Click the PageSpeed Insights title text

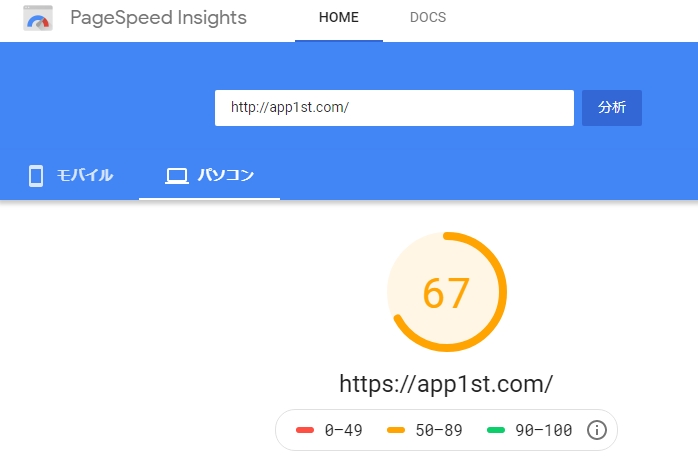158,18
